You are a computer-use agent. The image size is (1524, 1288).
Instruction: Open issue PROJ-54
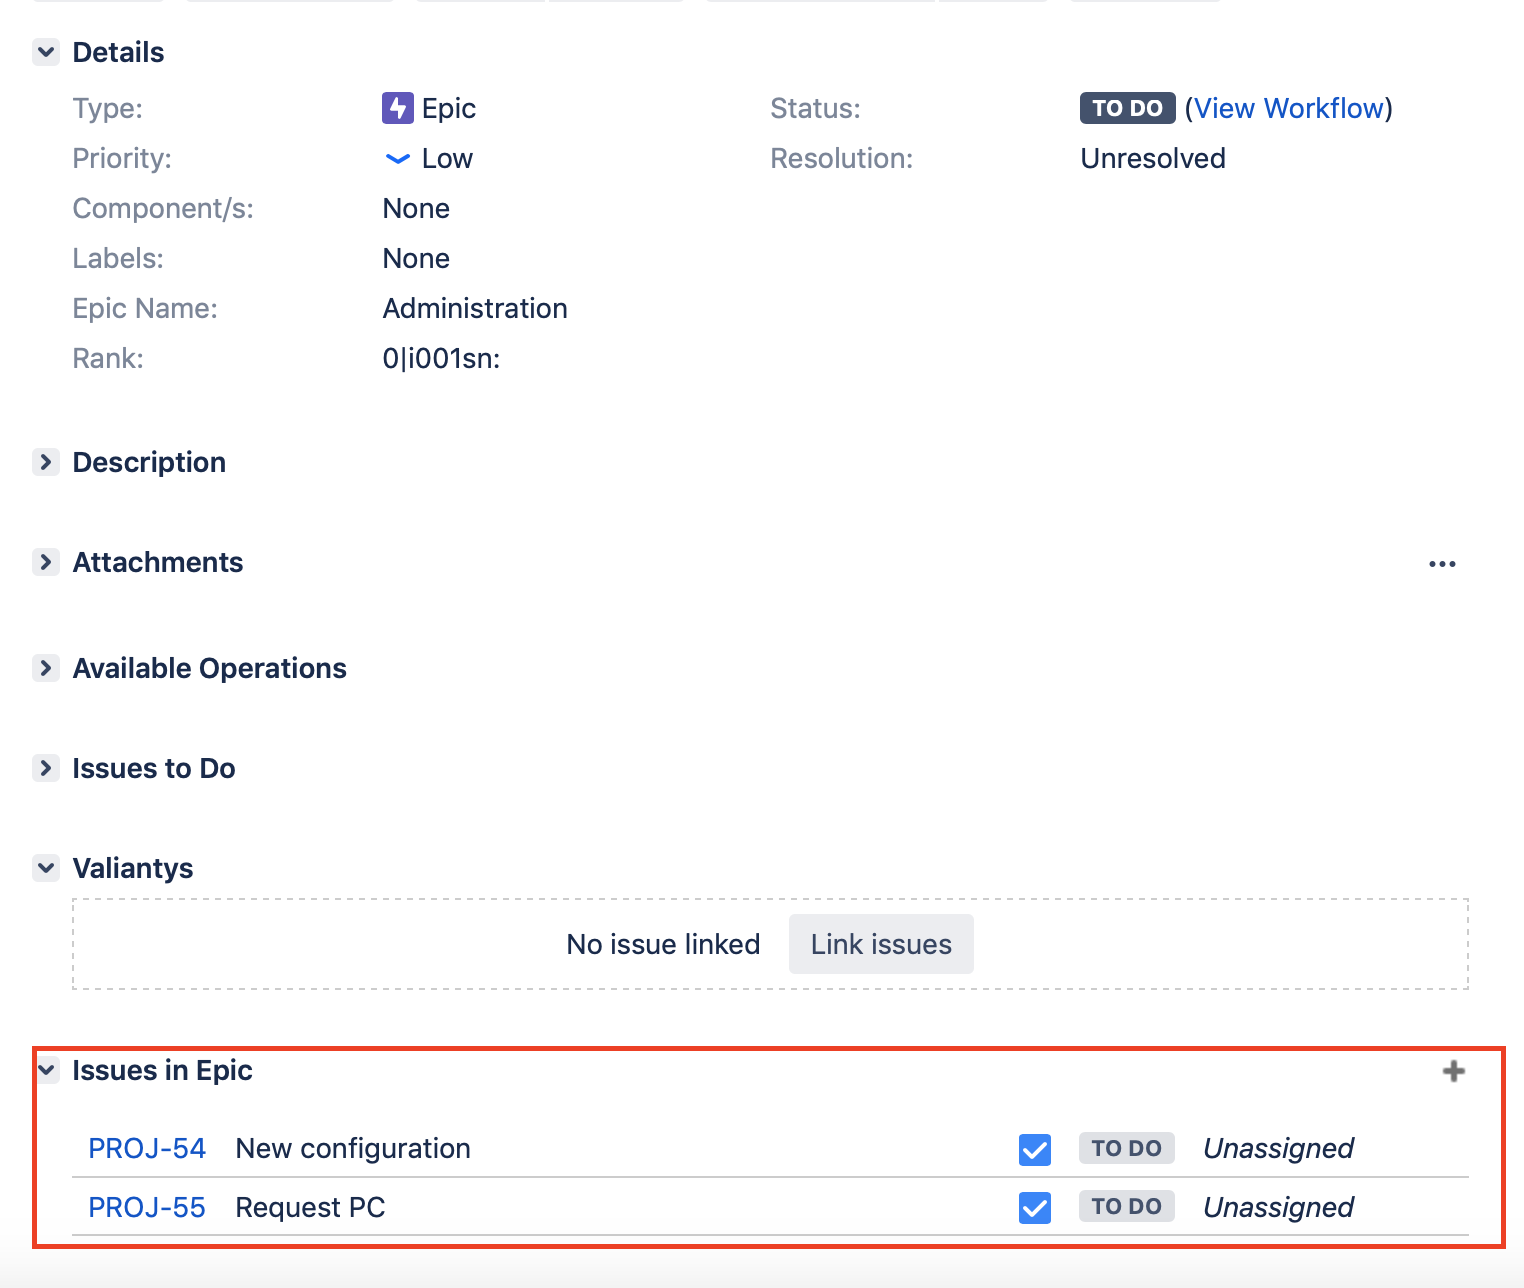coord(146,1148)
